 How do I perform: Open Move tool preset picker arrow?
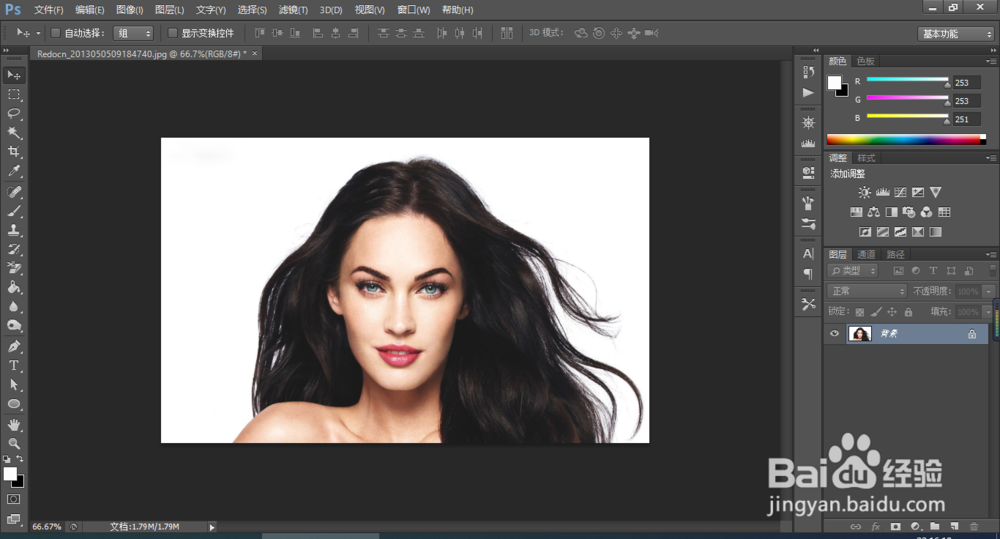38,33
